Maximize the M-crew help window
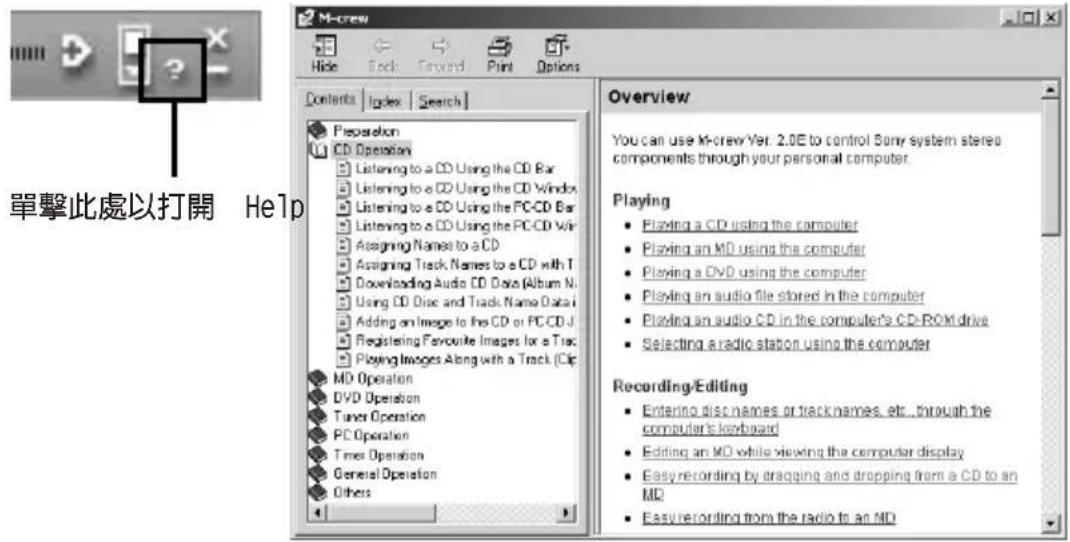Screen dimensions: 1070x542 1028,18
